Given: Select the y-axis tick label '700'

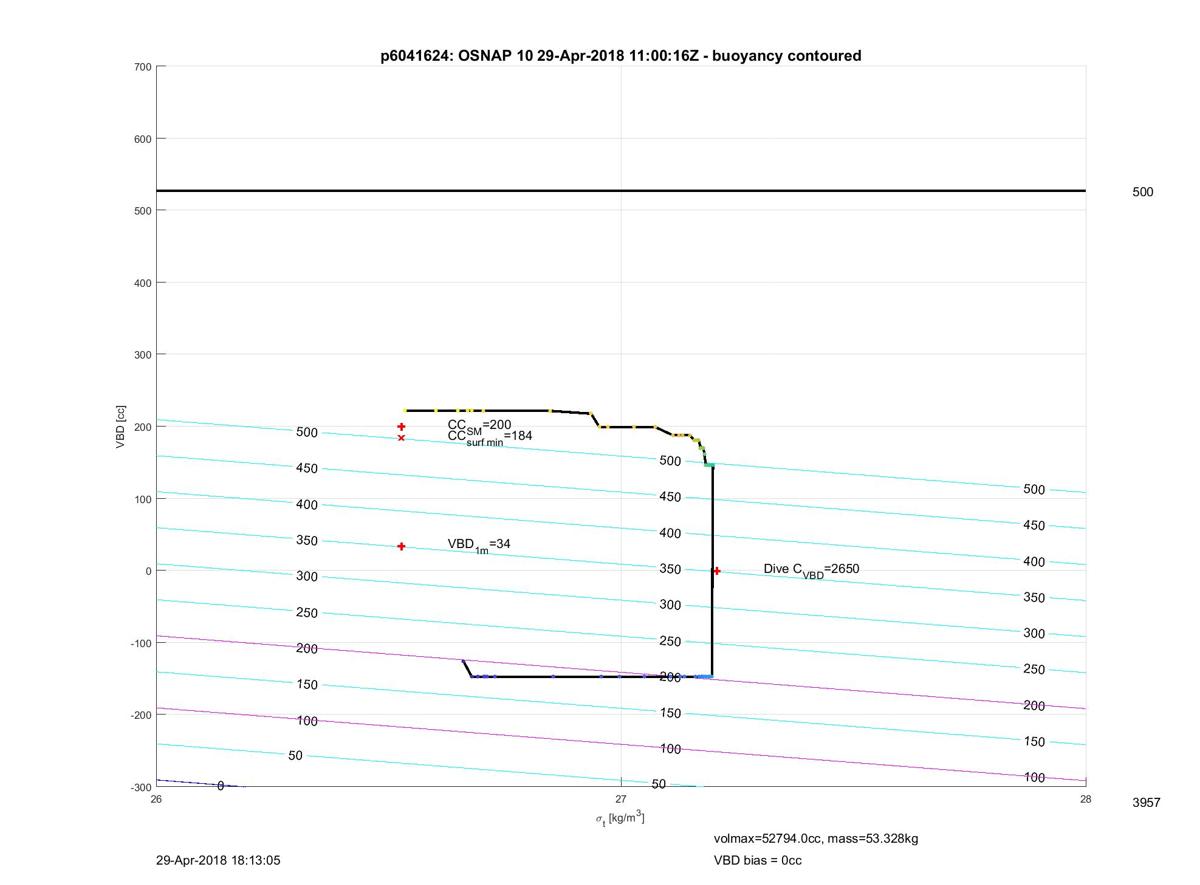Looking at the screenshot, I should [141, 67].
